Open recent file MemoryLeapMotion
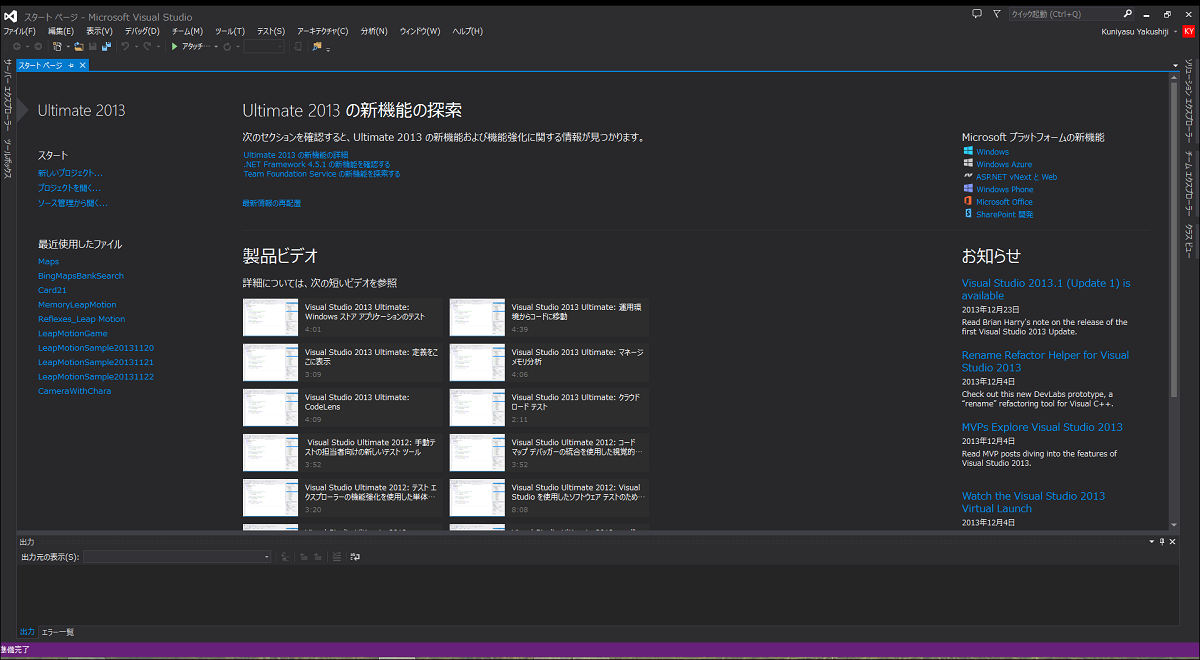Image resolution: width=1200 pixels, height=660 pixels. point(77,305)
